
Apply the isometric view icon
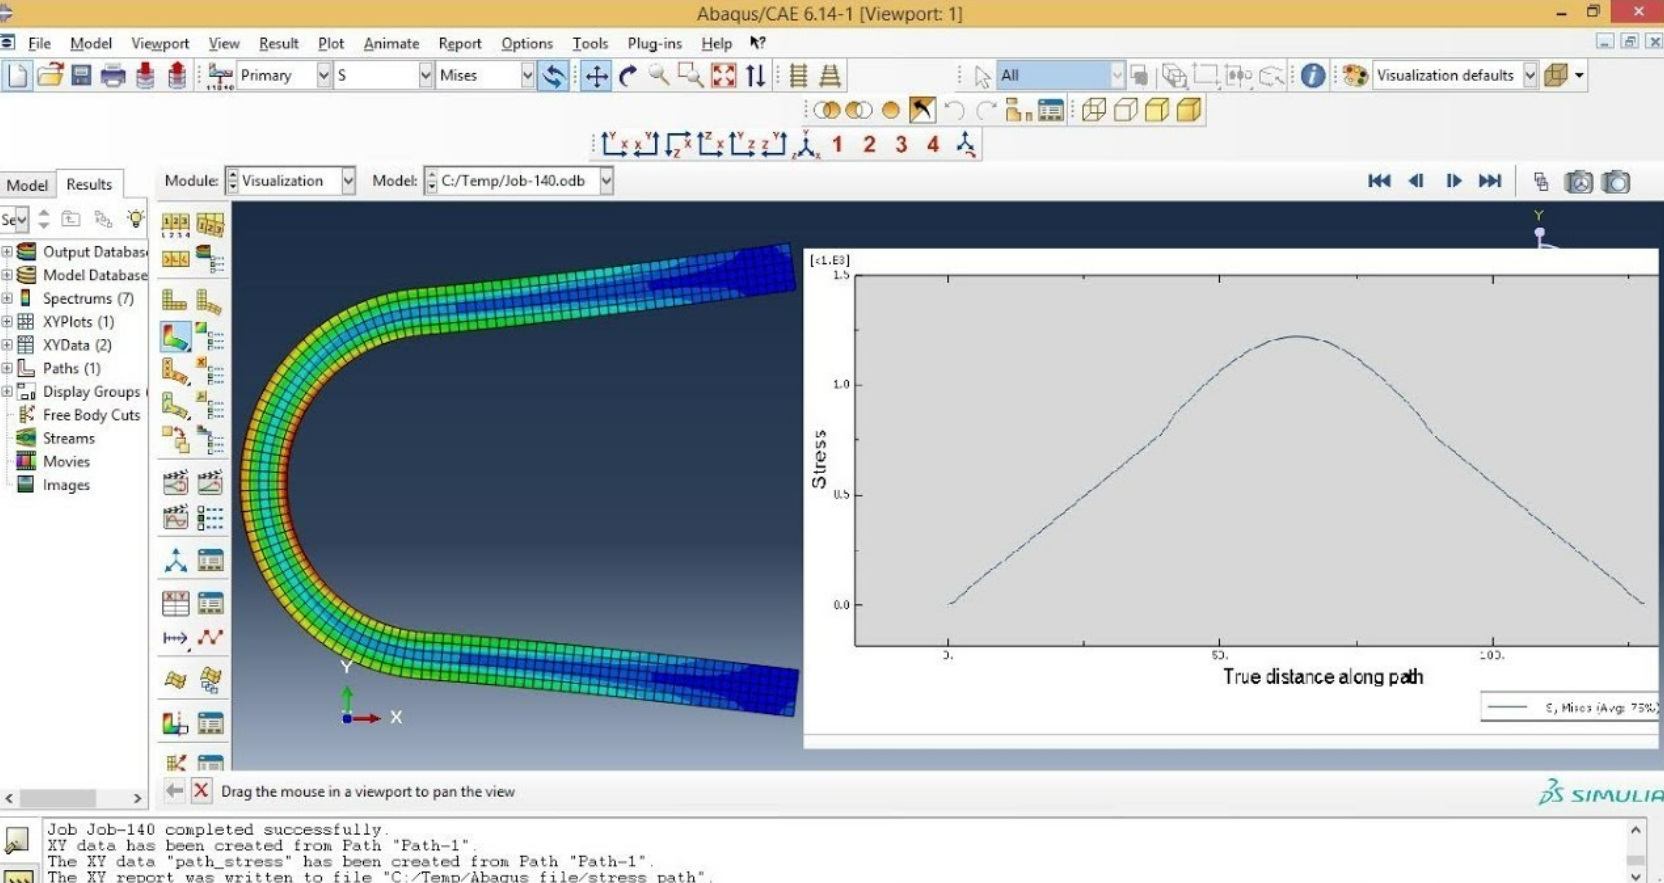pos(806,145)
